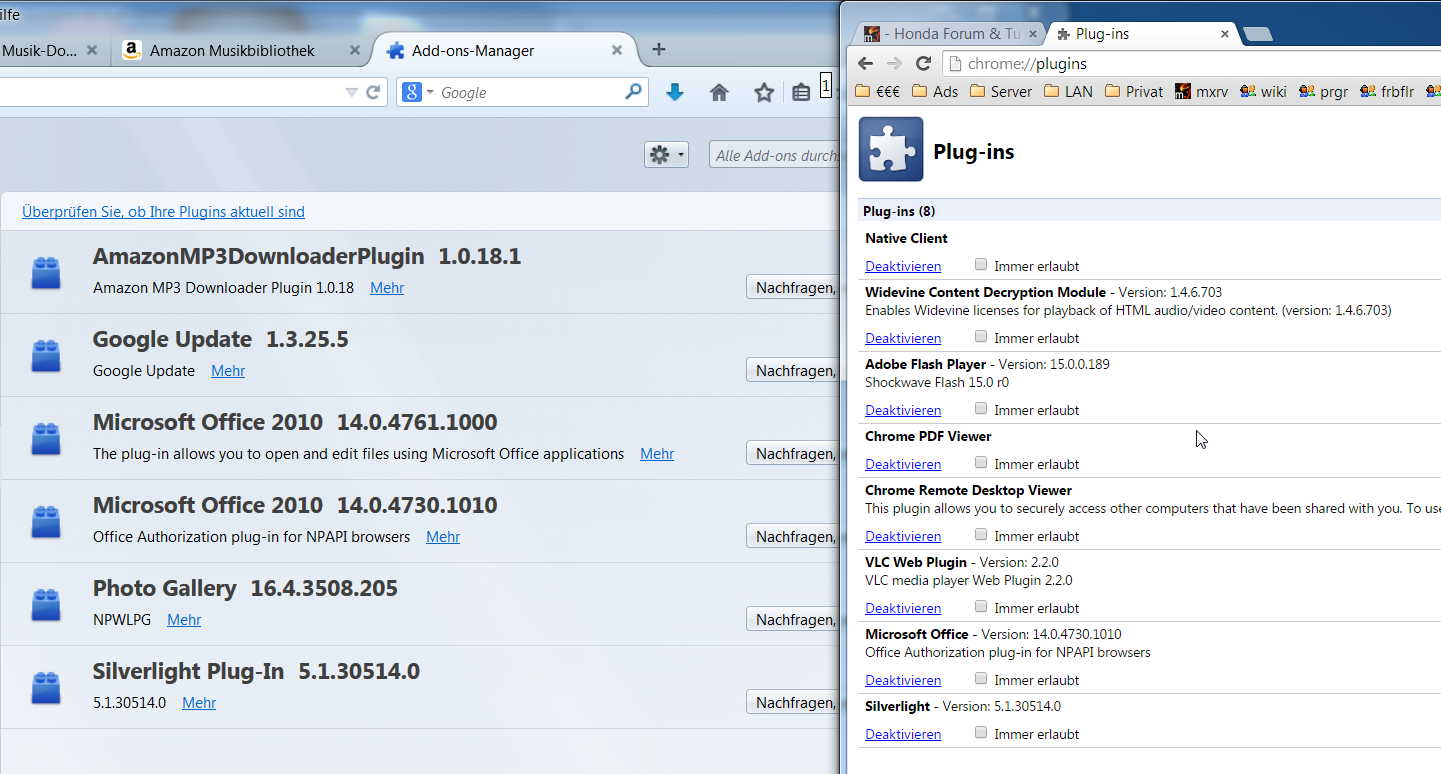Click Firefox reload icon in URL bar
Viewport: 1441px width, 774px height.
(x=373, y=92)
